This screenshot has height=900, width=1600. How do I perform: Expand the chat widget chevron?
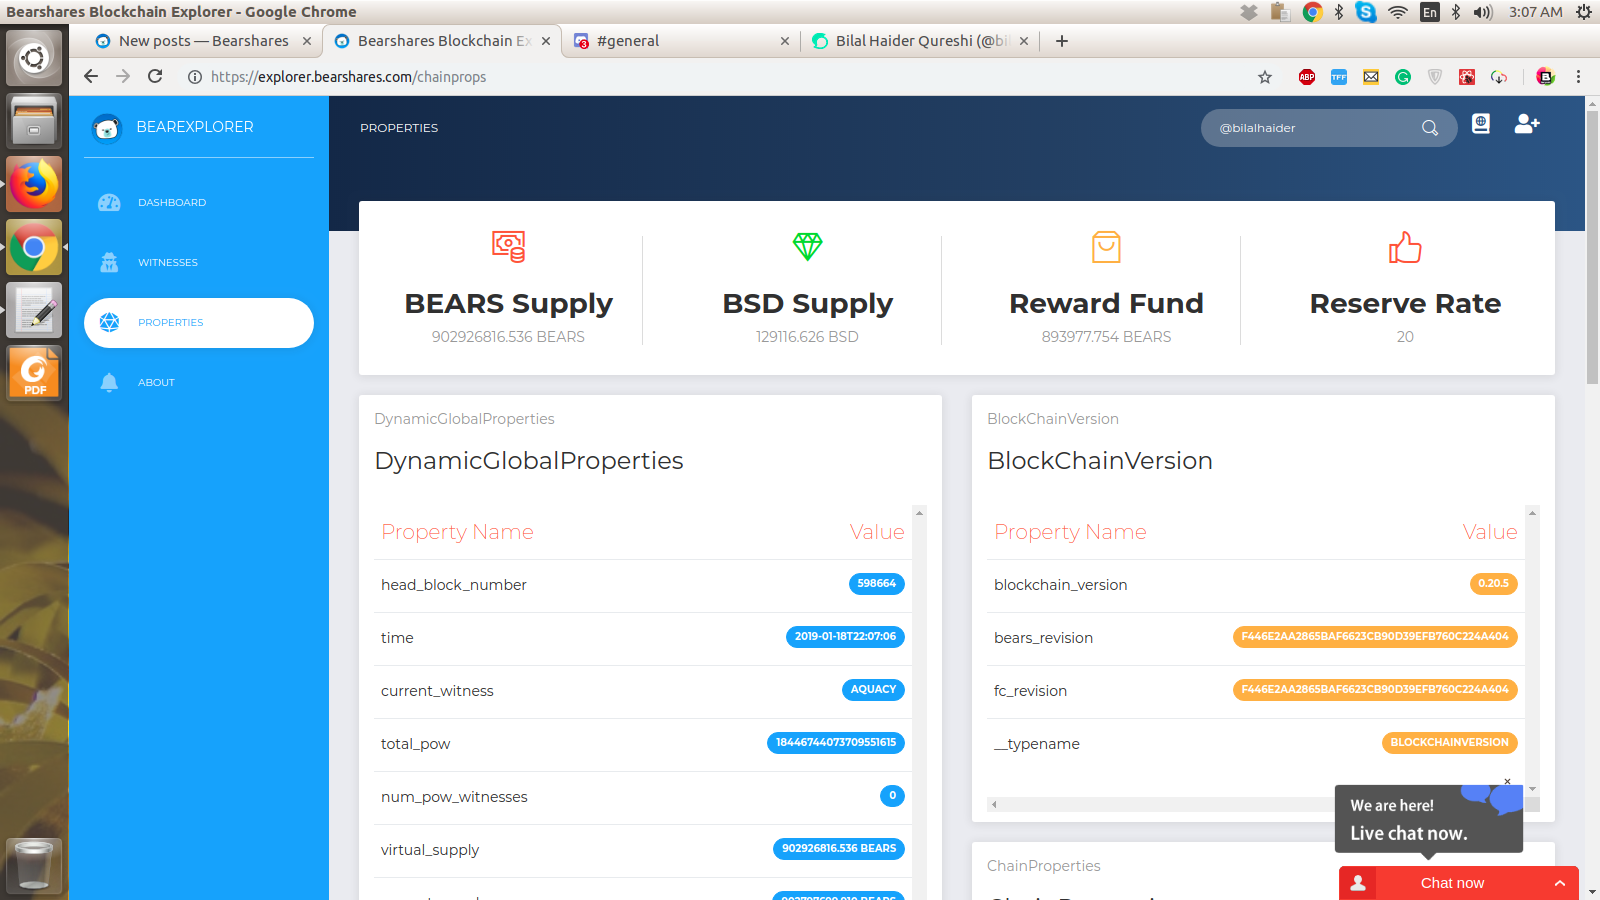[x=1560, y=883]
